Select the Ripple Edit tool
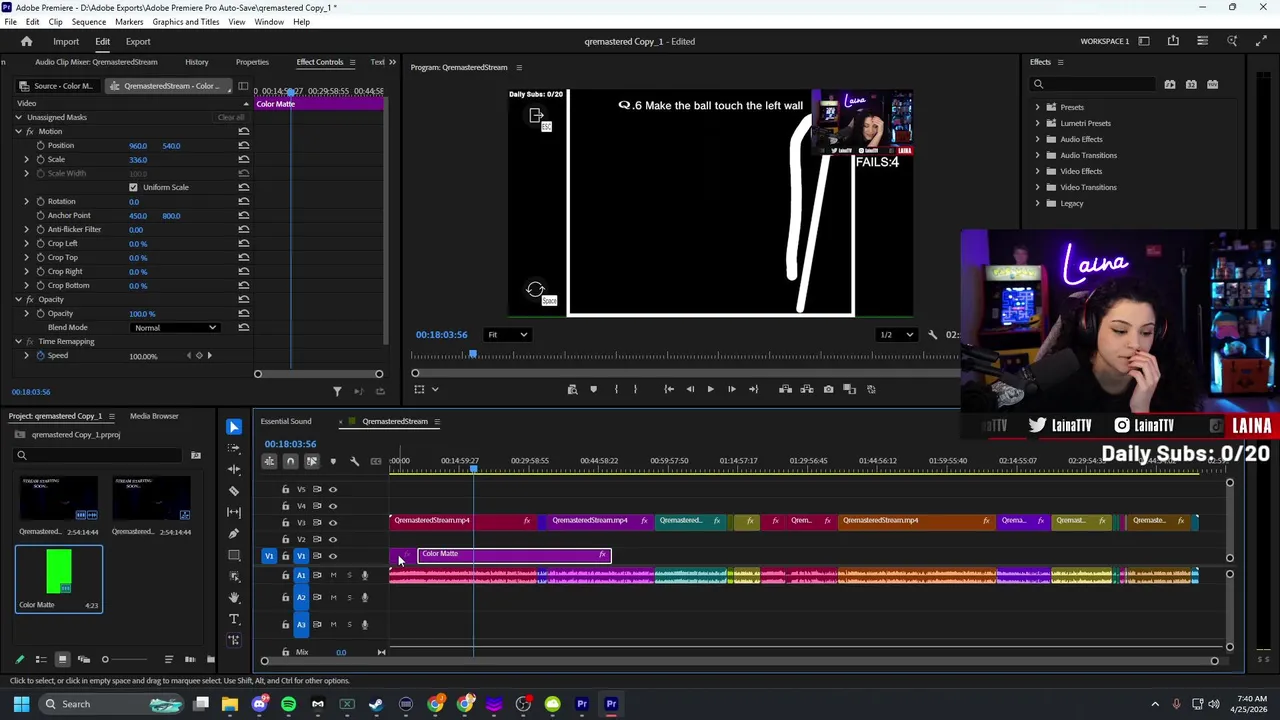This screenshot has width=1280, height=720. [x=234, y=469]
